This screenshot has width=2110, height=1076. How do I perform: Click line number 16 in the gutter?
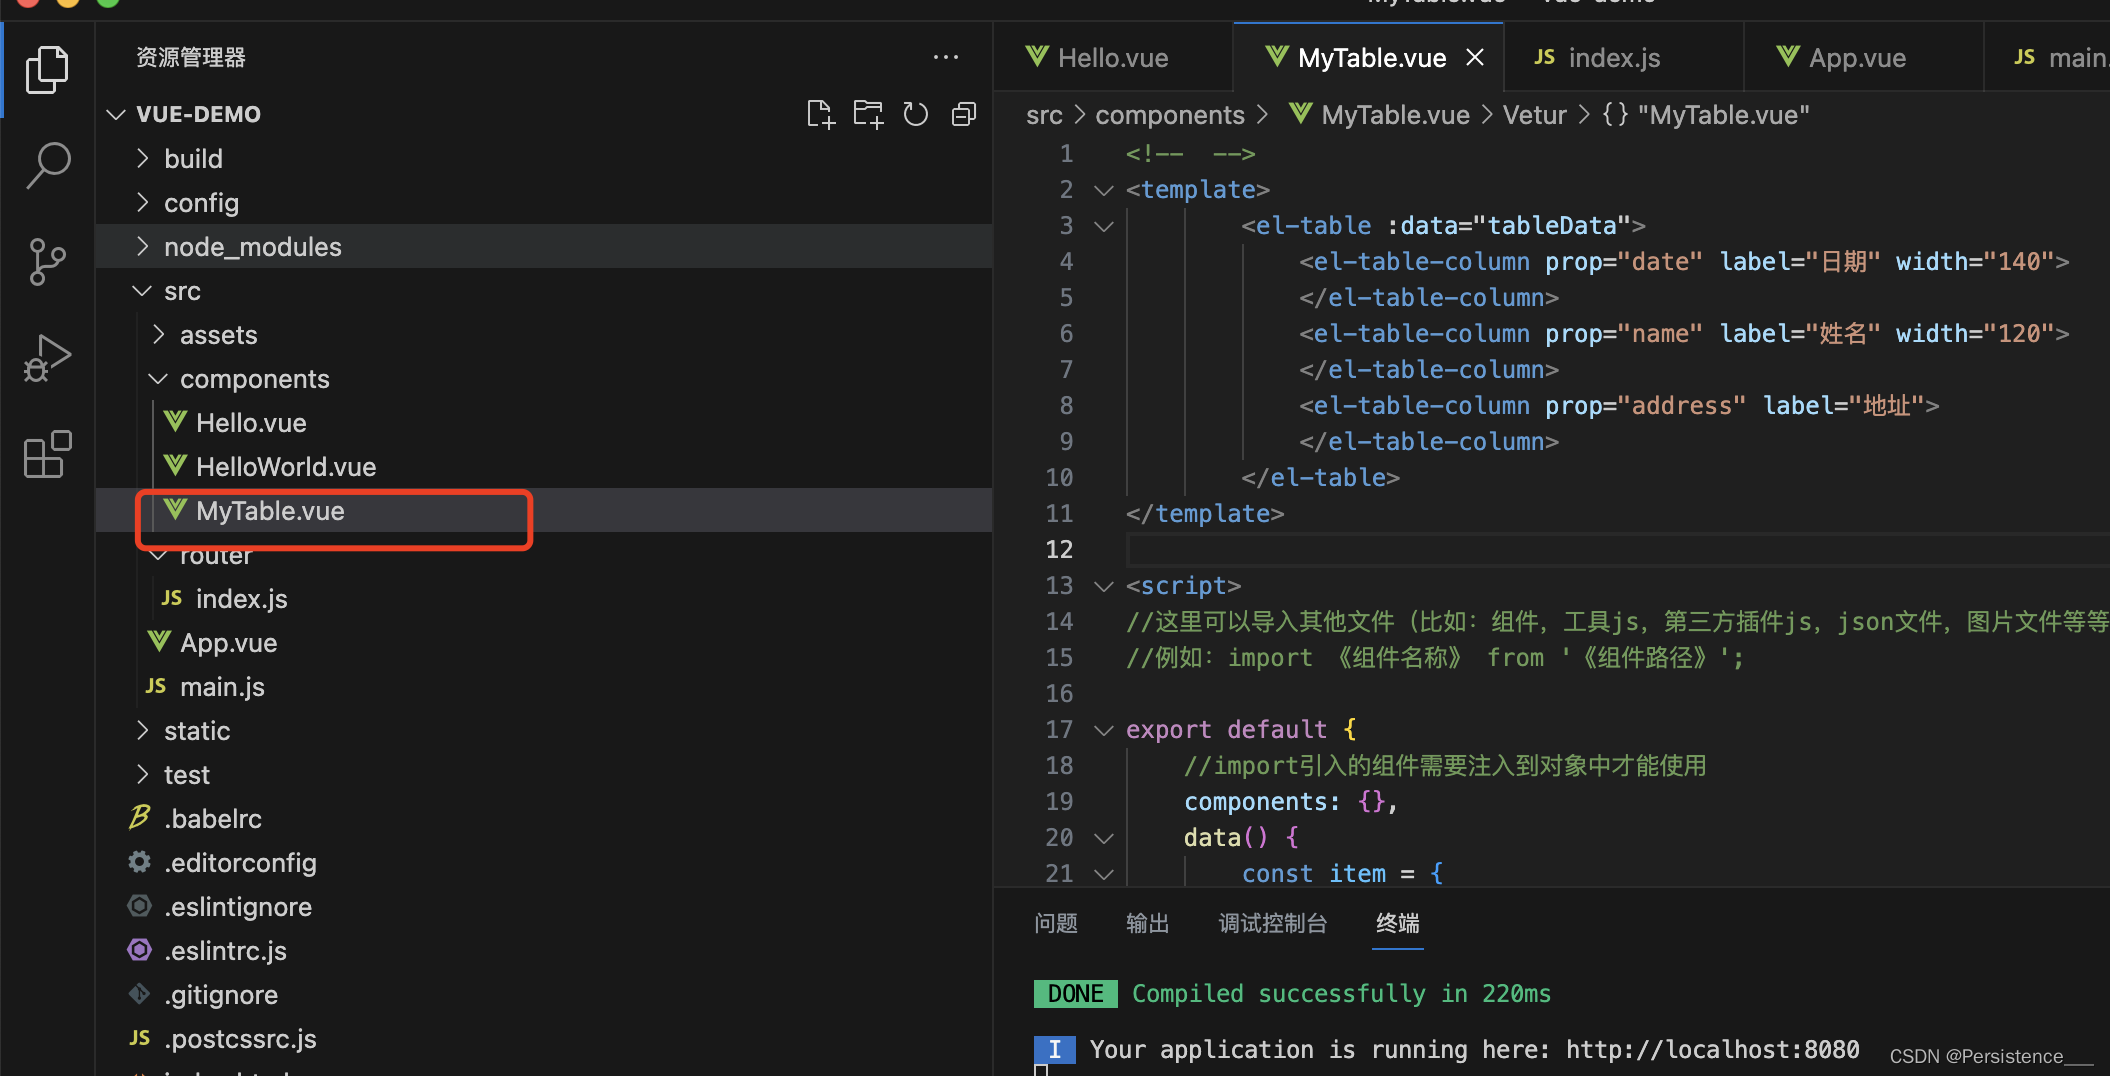(1059, 694)
